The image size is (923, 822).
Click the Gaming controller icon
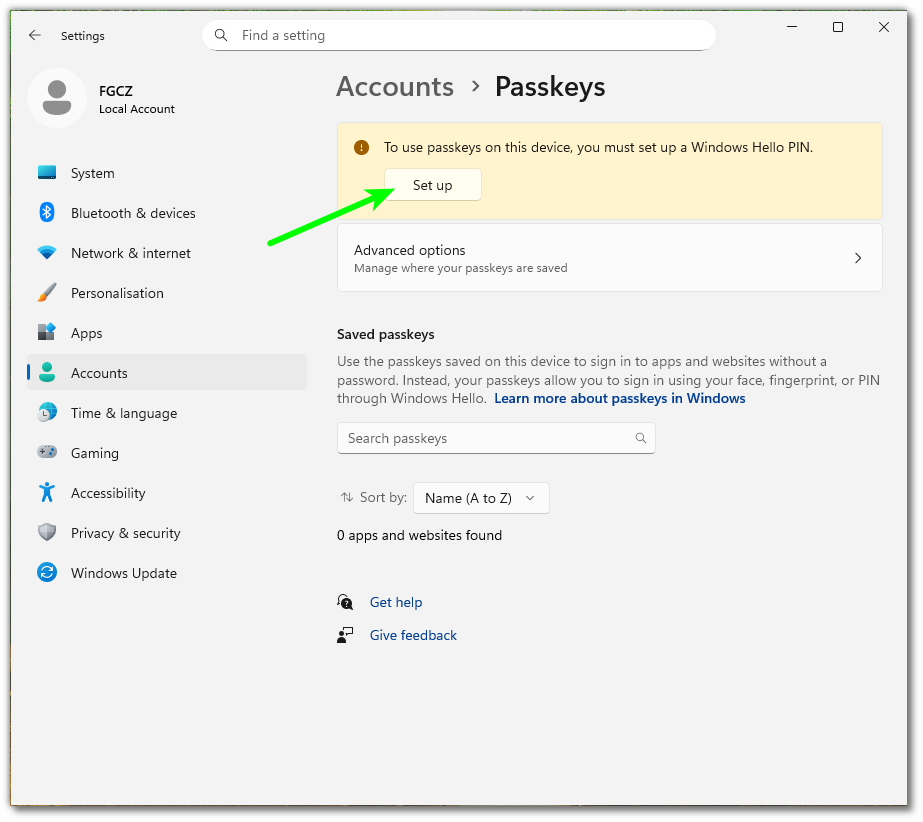pos(47,452)
